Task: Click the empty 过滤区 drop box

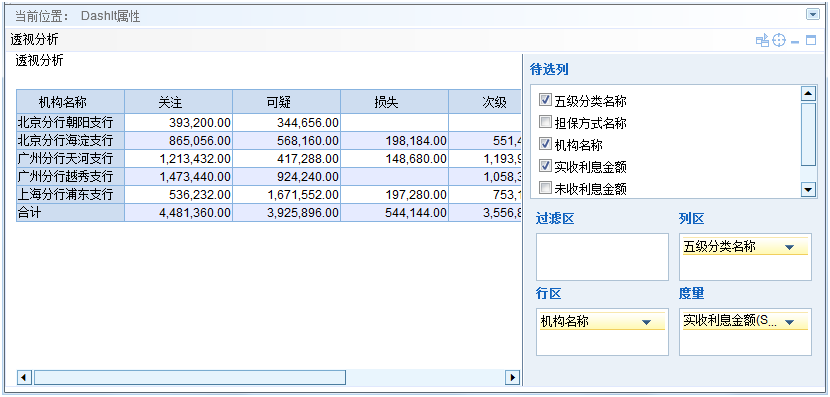Action: (602, 257)
